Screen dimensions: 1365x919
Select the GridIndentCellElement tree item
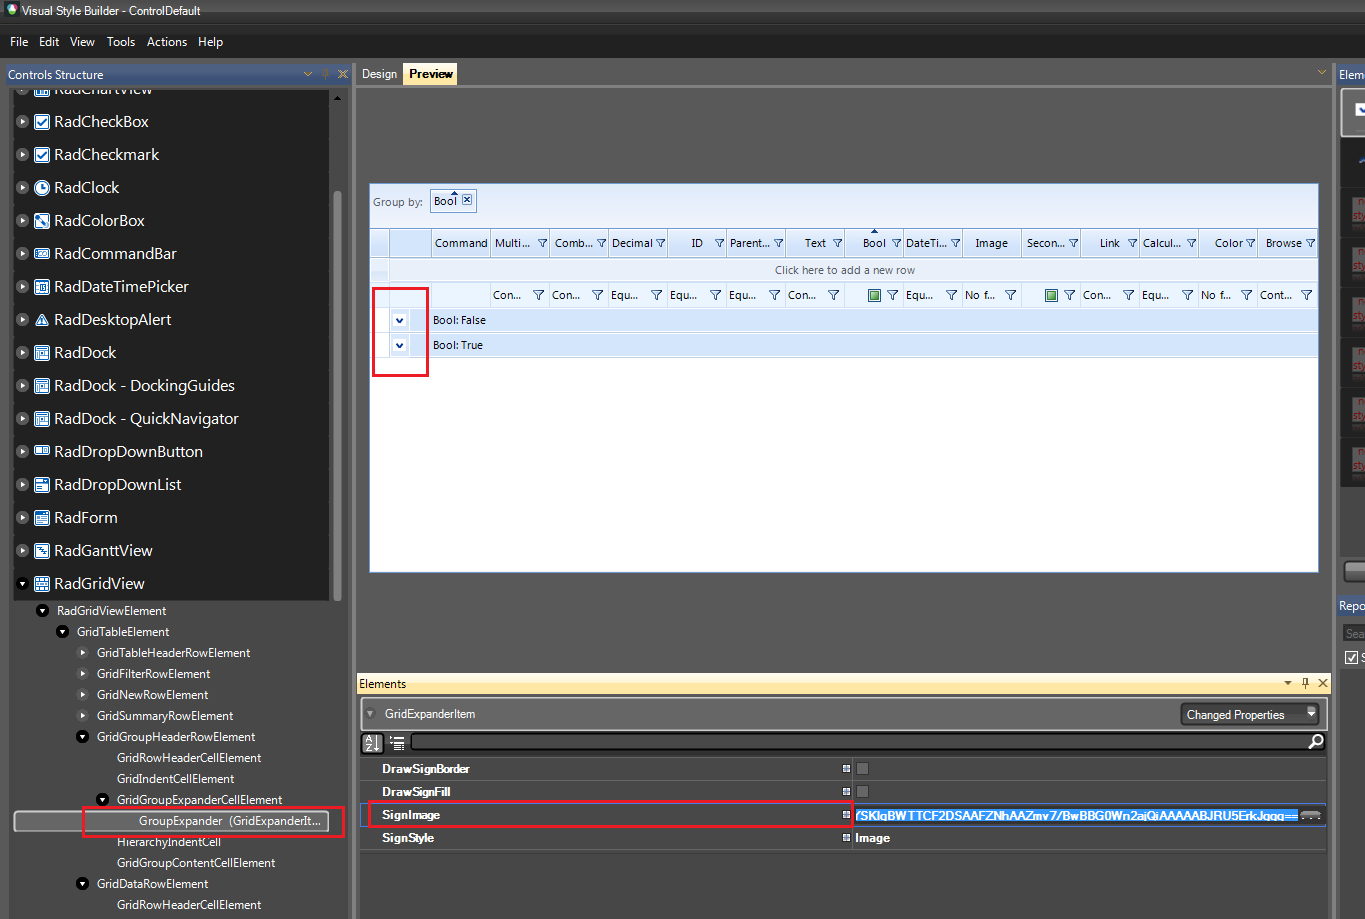click(x=176, y=779)
